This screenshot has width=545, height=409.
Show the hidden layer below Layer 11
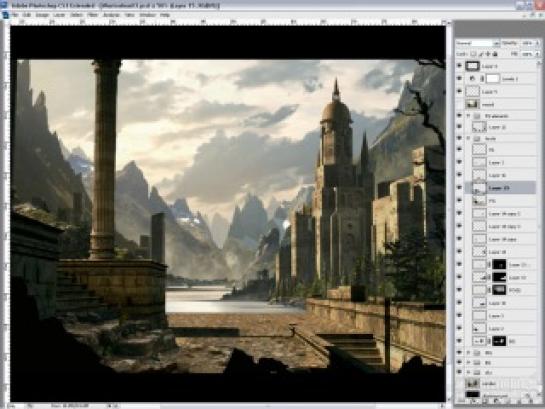[459, 104]
